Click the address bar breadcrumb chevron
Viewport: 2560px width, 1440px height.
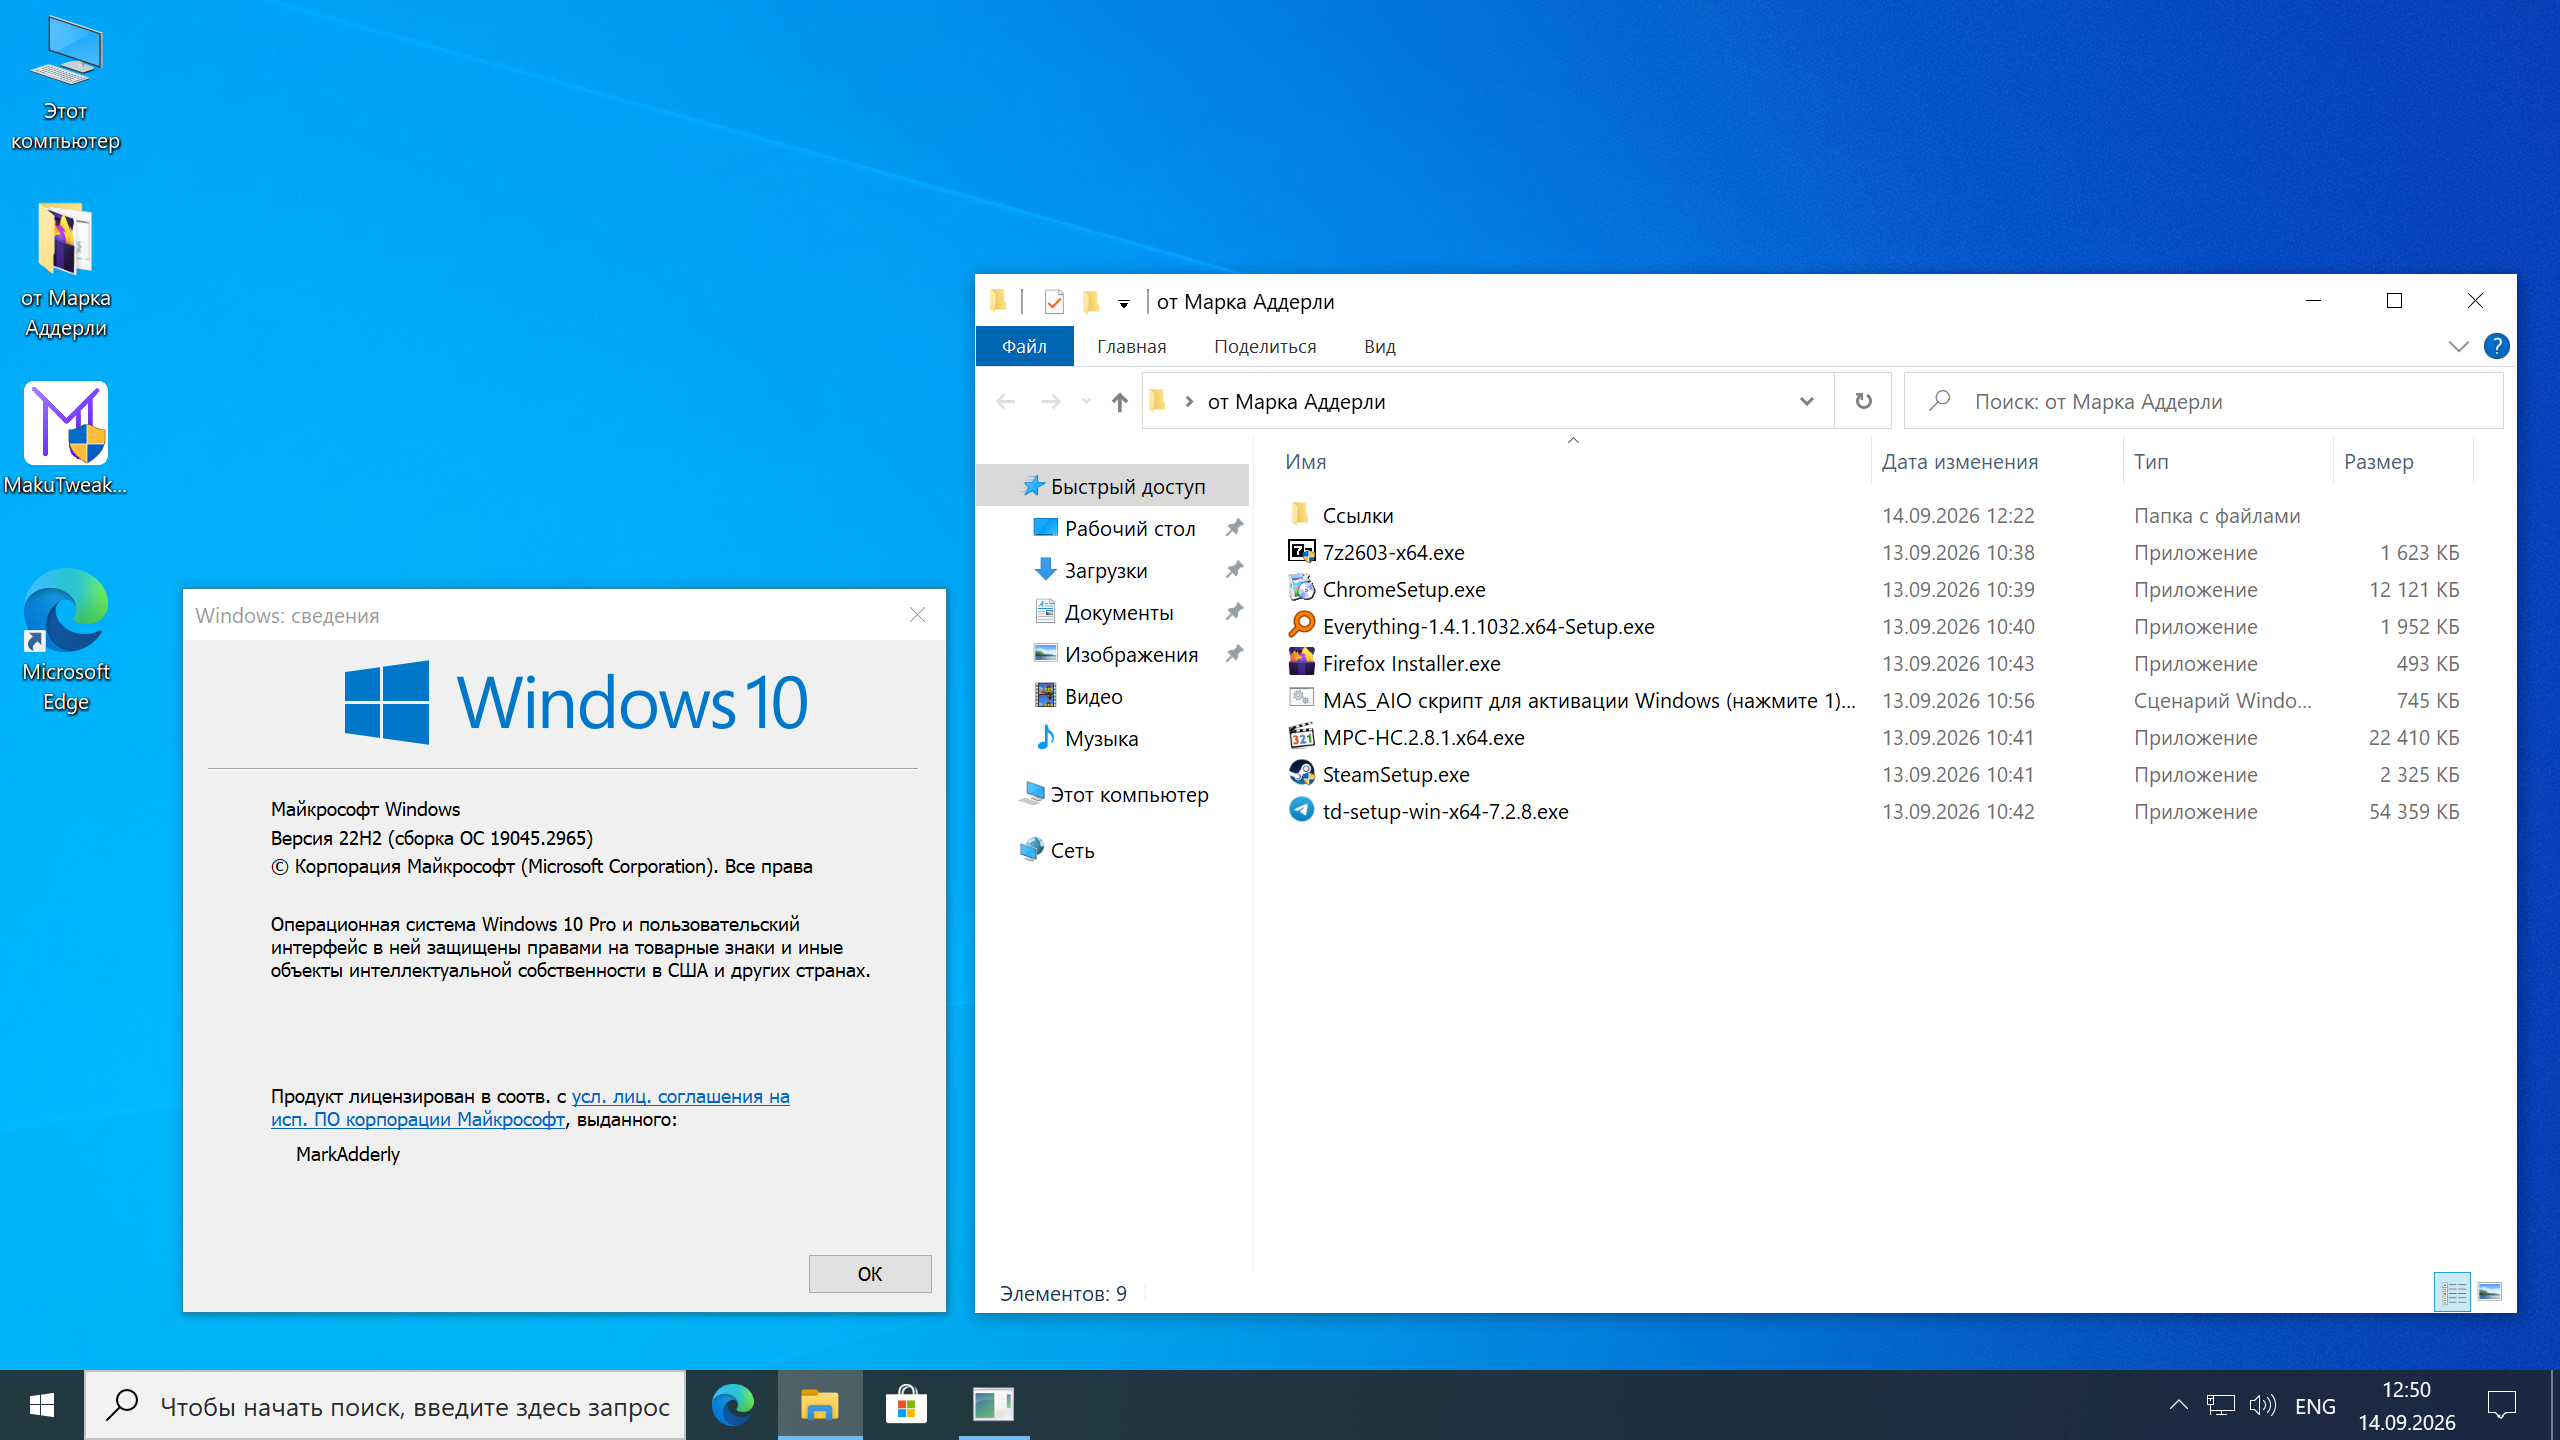click(1189, 401)
